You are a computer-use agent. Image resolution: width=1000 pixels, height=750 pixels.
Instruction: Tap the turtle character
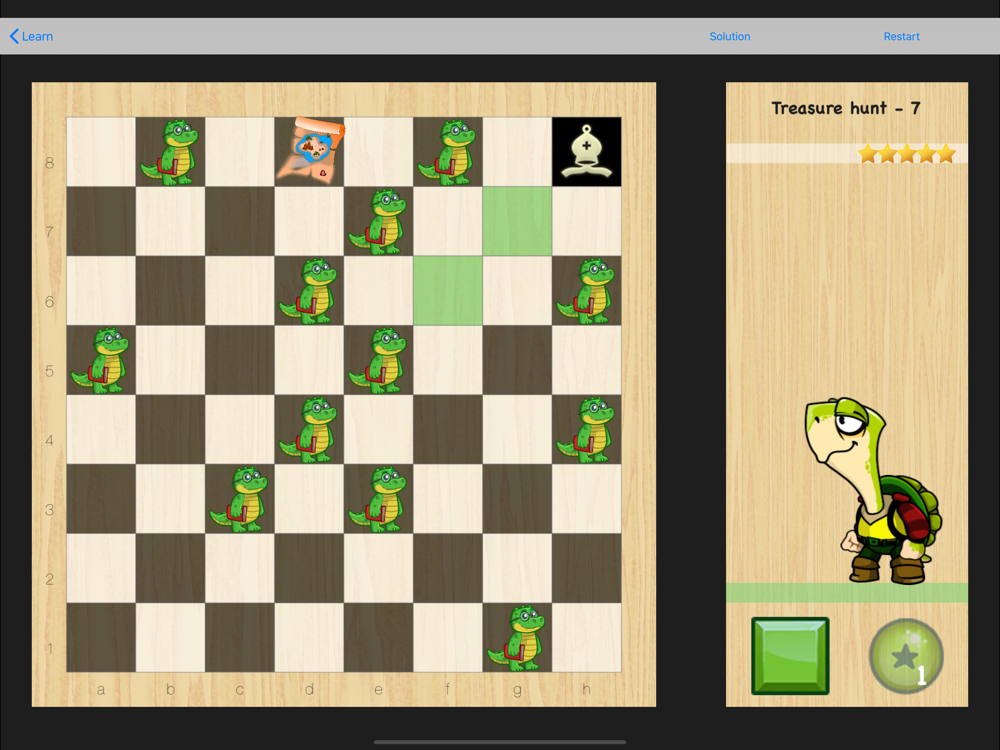(x=872, y=491)
